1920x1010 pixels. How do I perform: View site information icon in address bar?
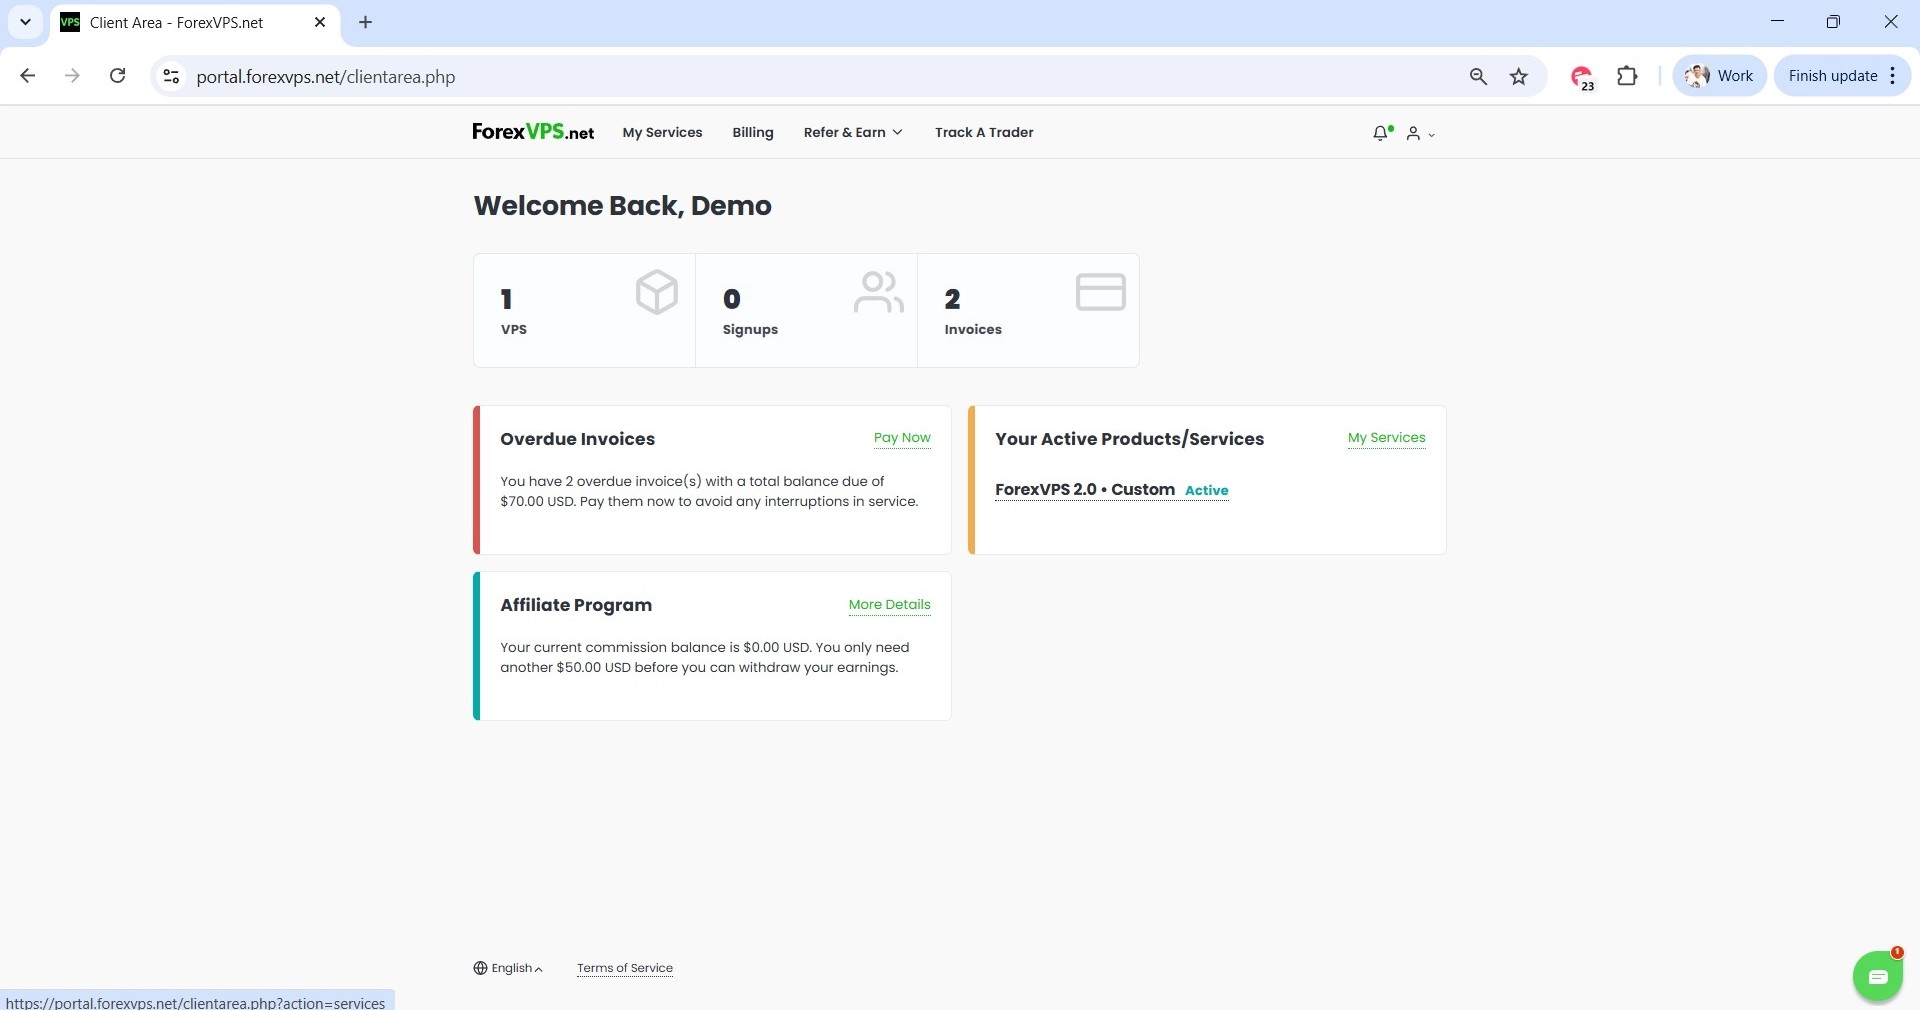171,76
